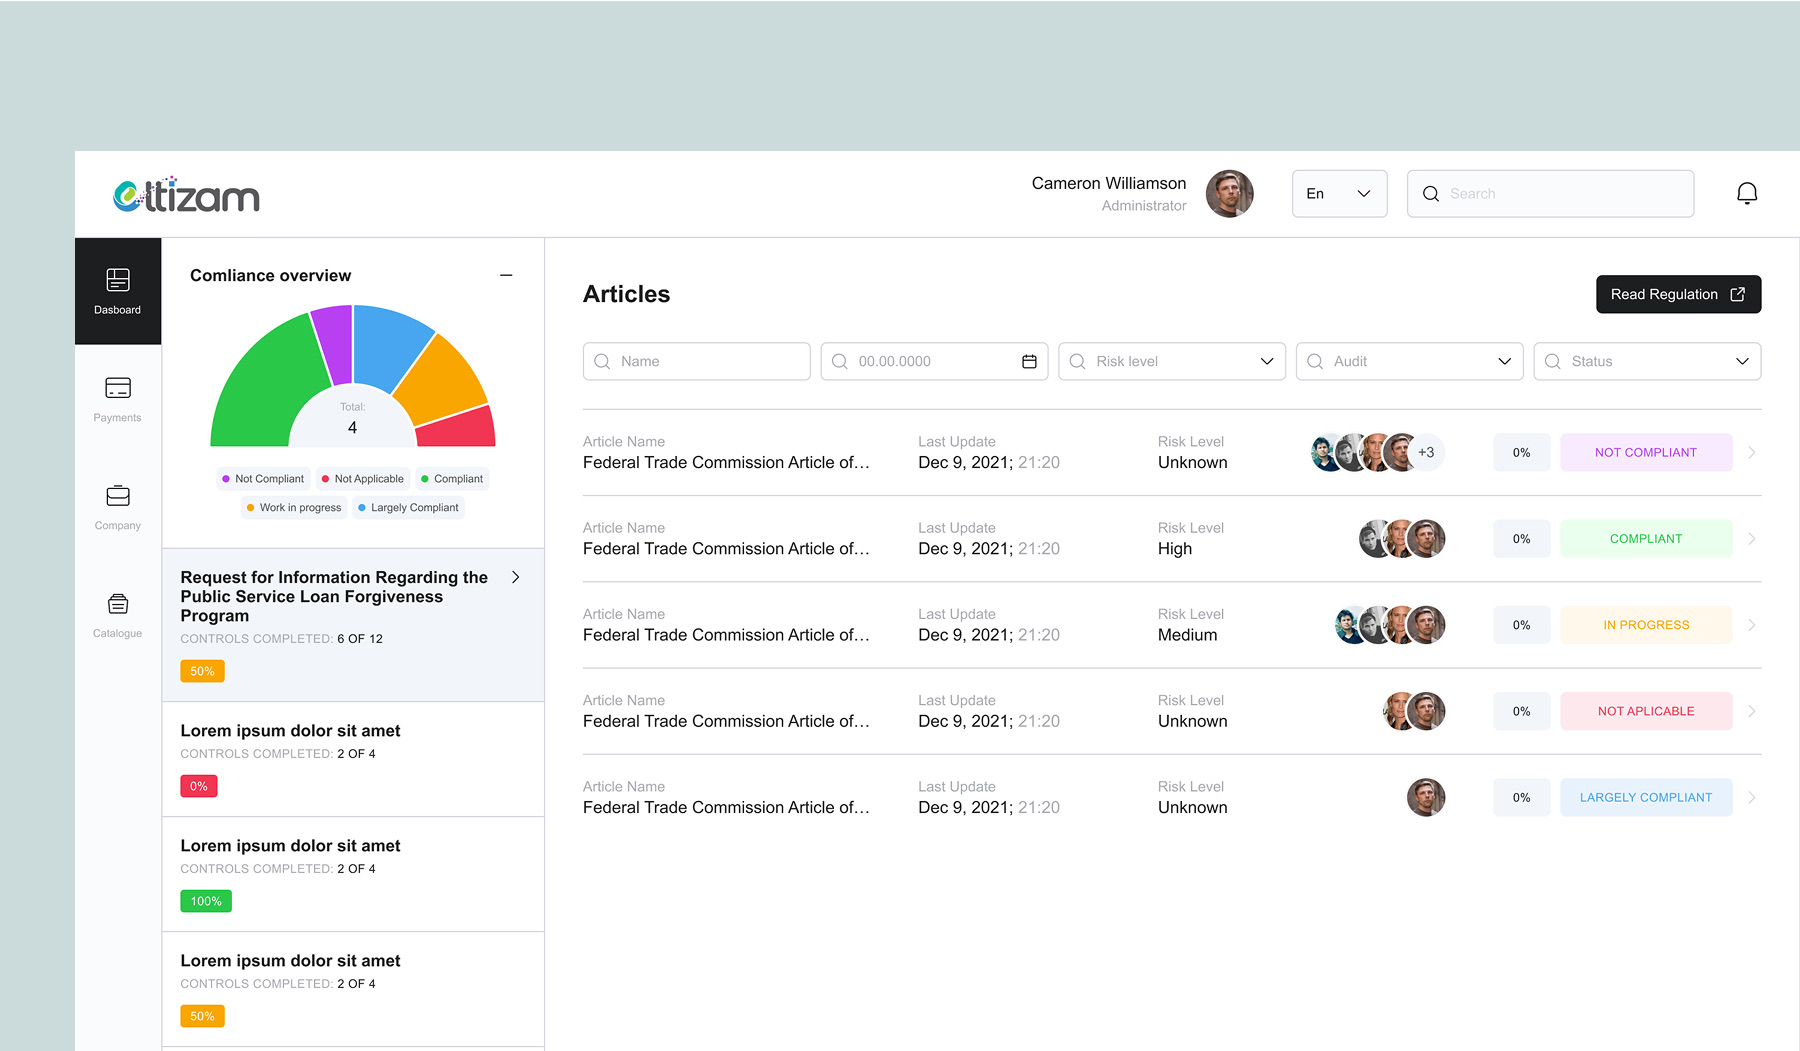Change language using the En selector
1800x1051 pixels.
1339,193
